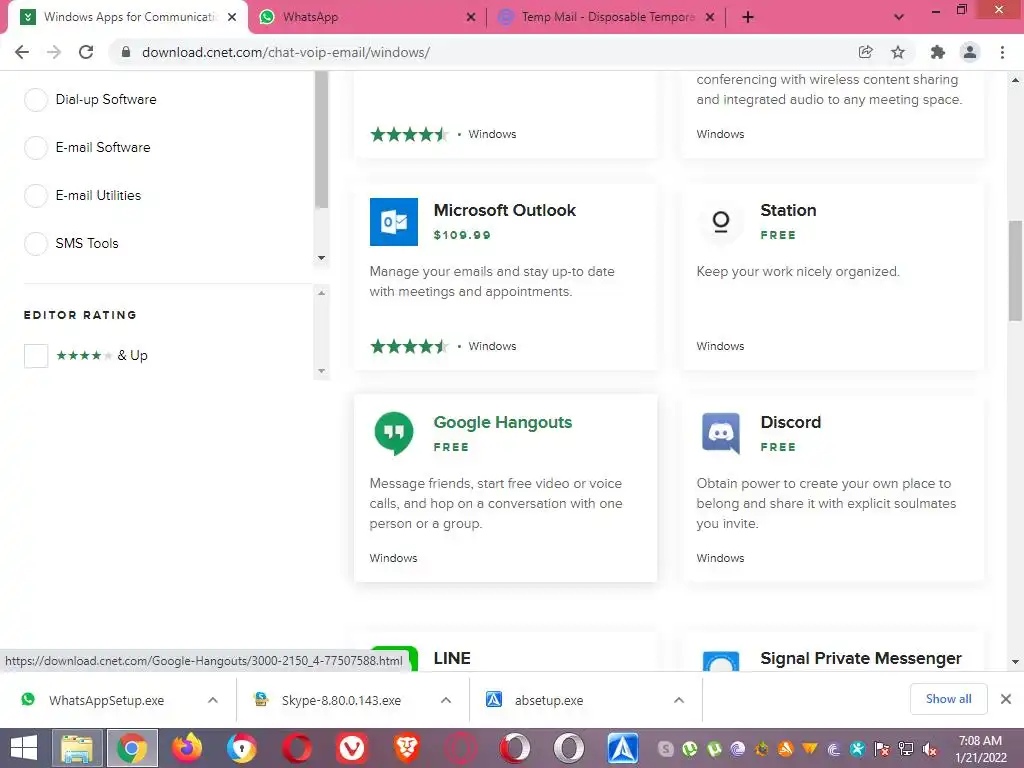The image size is (1024, 768).
Task: Launch Firefox from the taskbar
Action: tap(187, 748)
